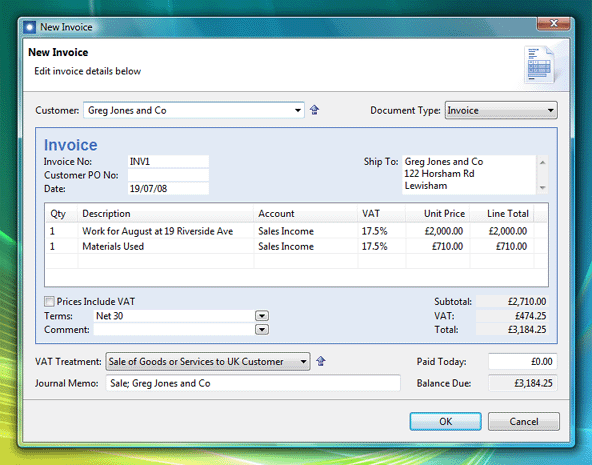
Task: Click the Invoice No input field
Action: pos(168,162)
